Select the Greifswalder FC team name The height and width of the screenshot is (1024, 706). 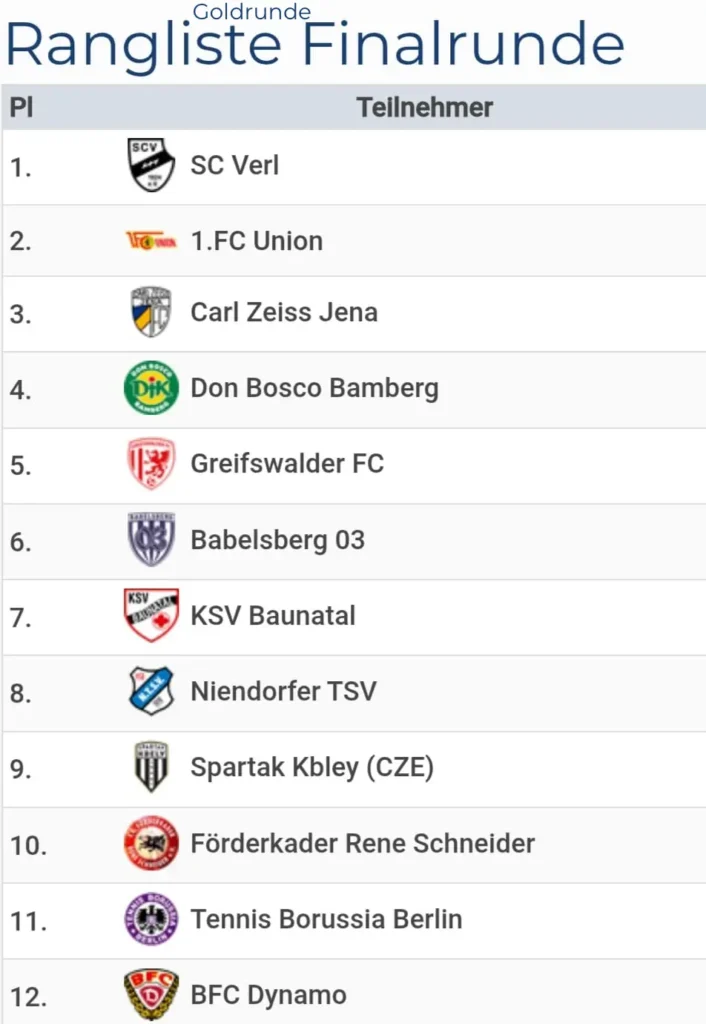coord(287,464)
